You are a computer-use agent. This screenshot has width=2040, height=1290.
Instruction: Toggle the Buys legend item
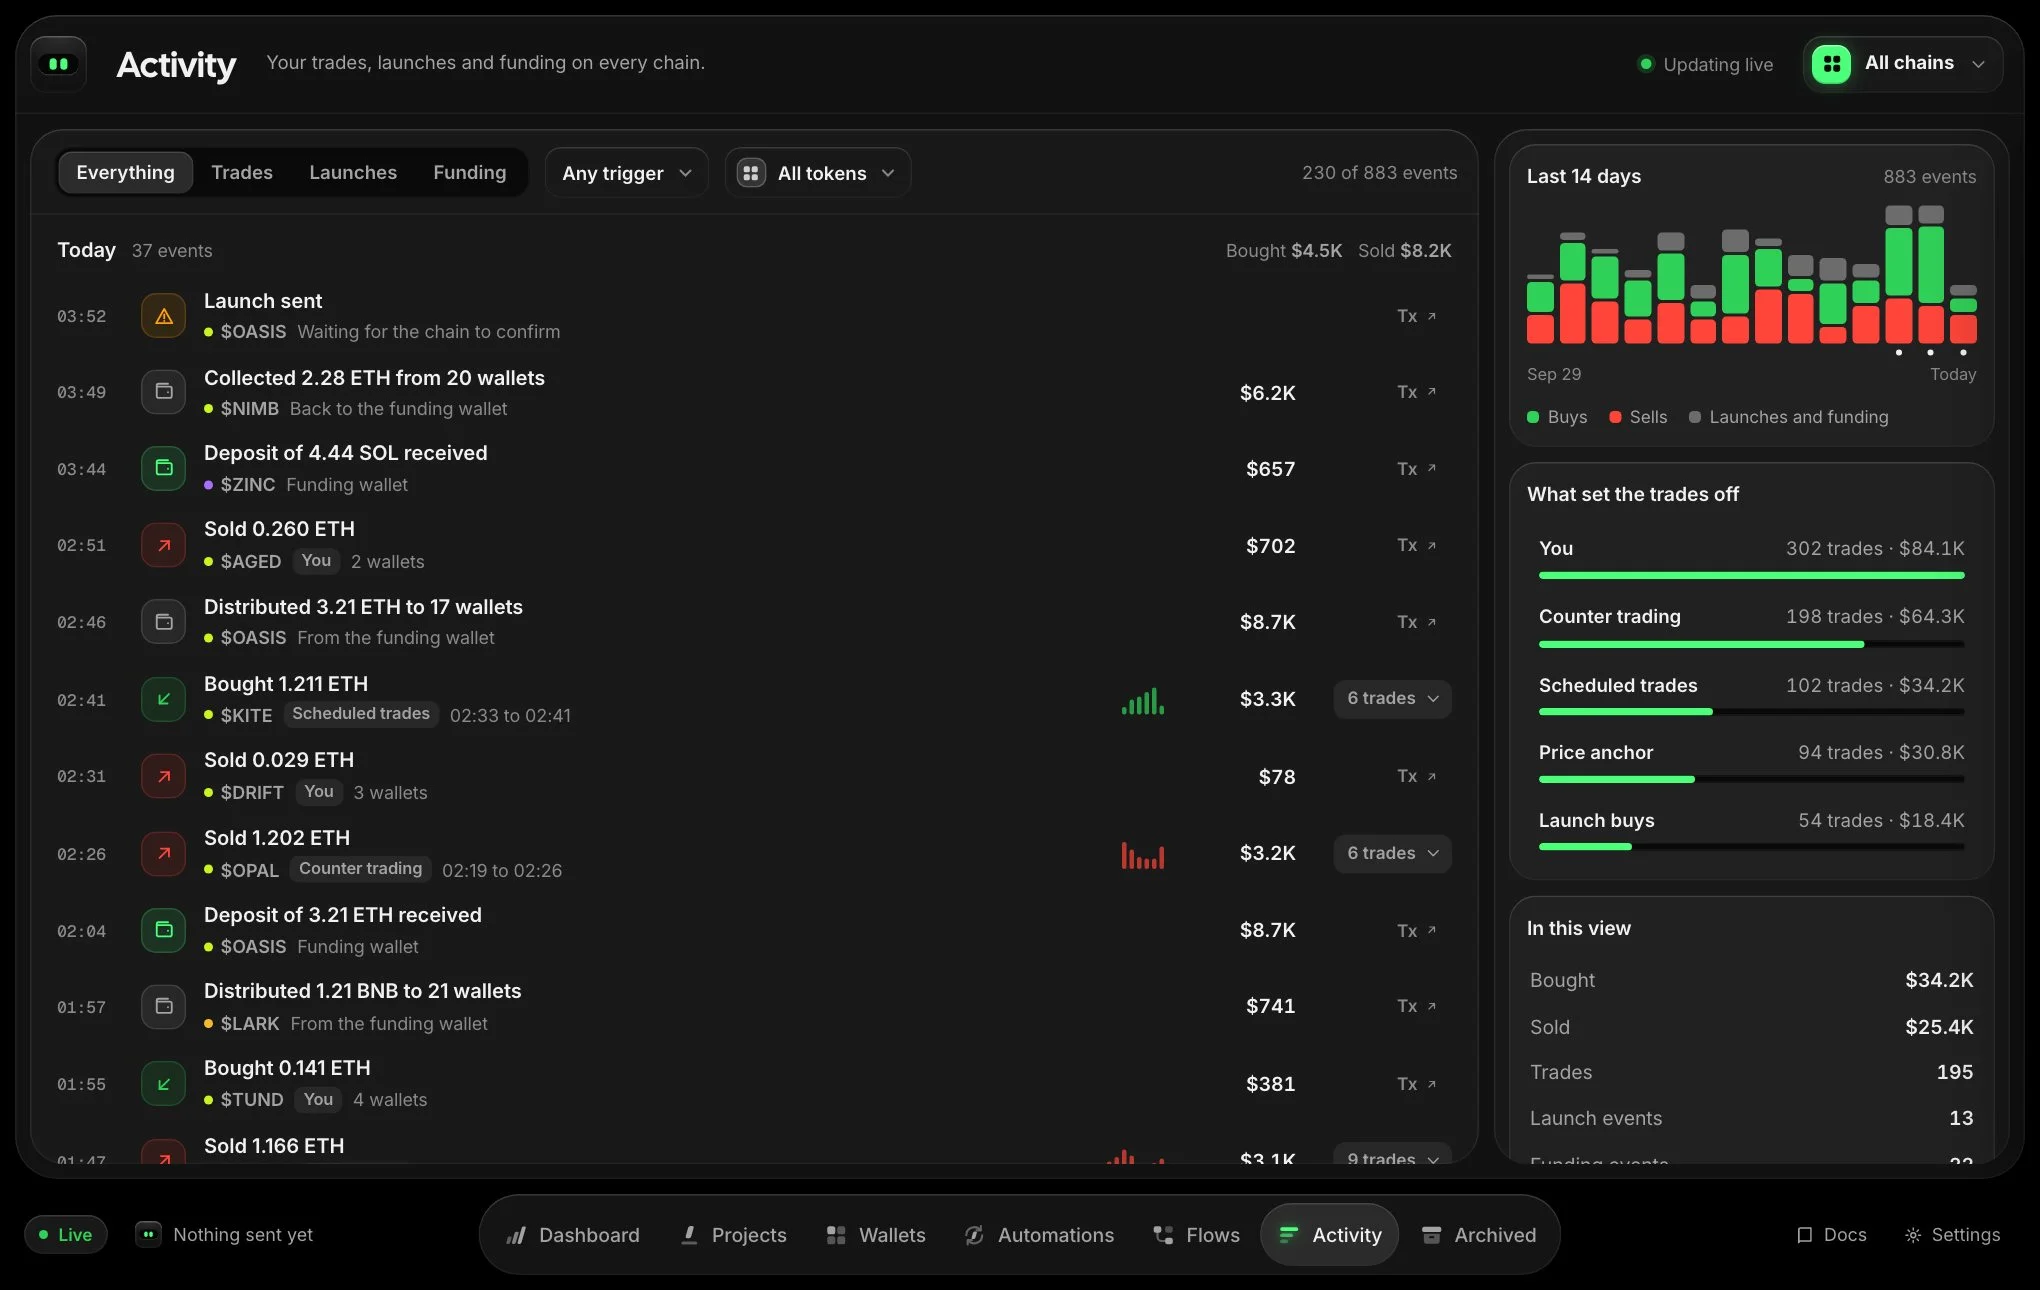1557,417
